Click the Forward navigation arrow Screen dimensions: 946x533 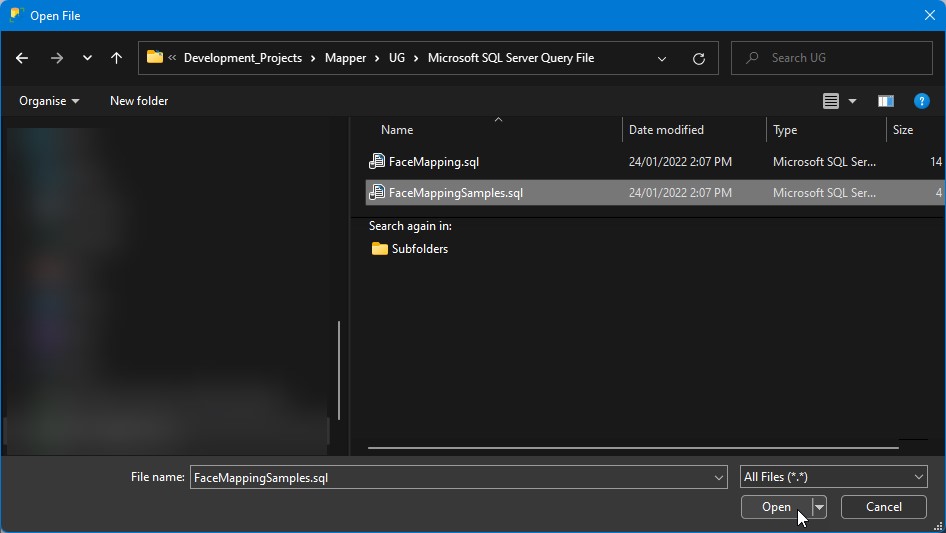pyautogui.click(x=57, y=58)
